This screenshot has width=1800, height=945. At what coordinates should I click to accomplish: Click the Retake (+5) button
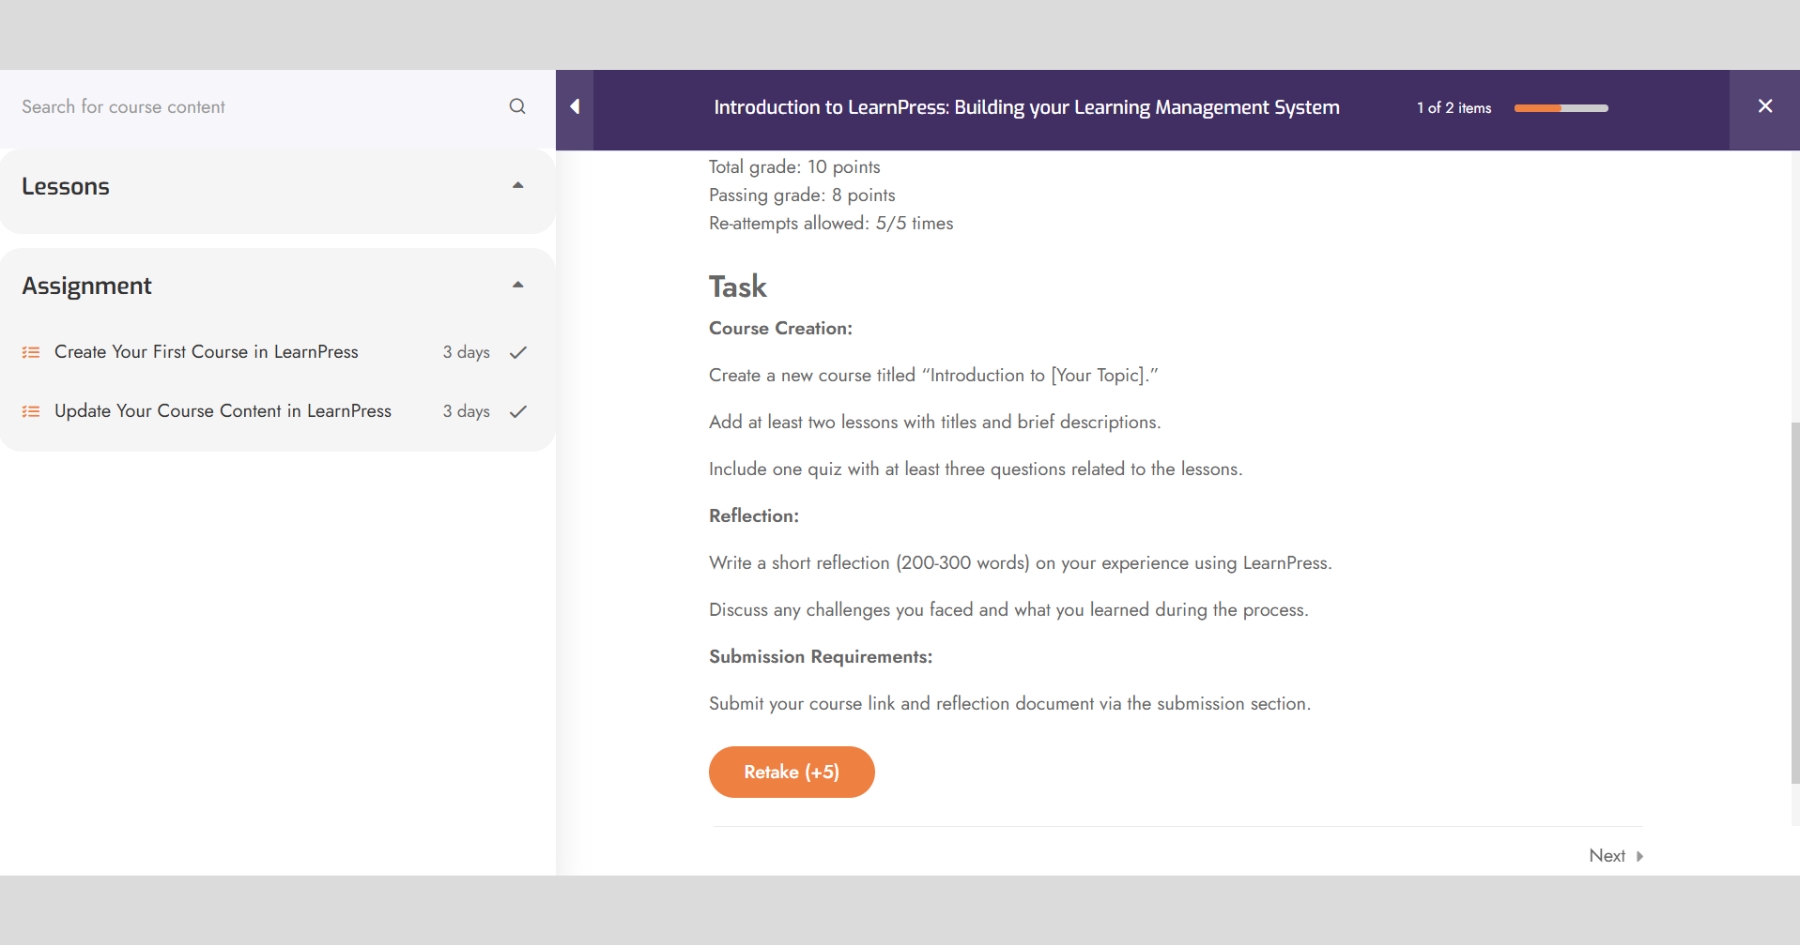pos(792,772)
